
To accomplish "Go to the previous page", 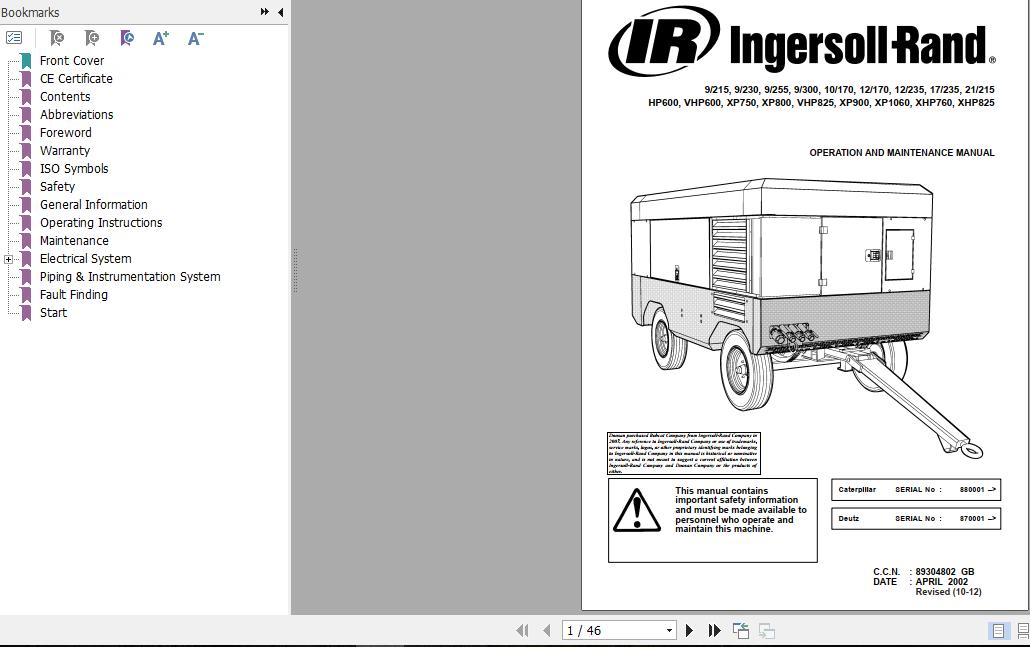I will (x=547, y=631).
